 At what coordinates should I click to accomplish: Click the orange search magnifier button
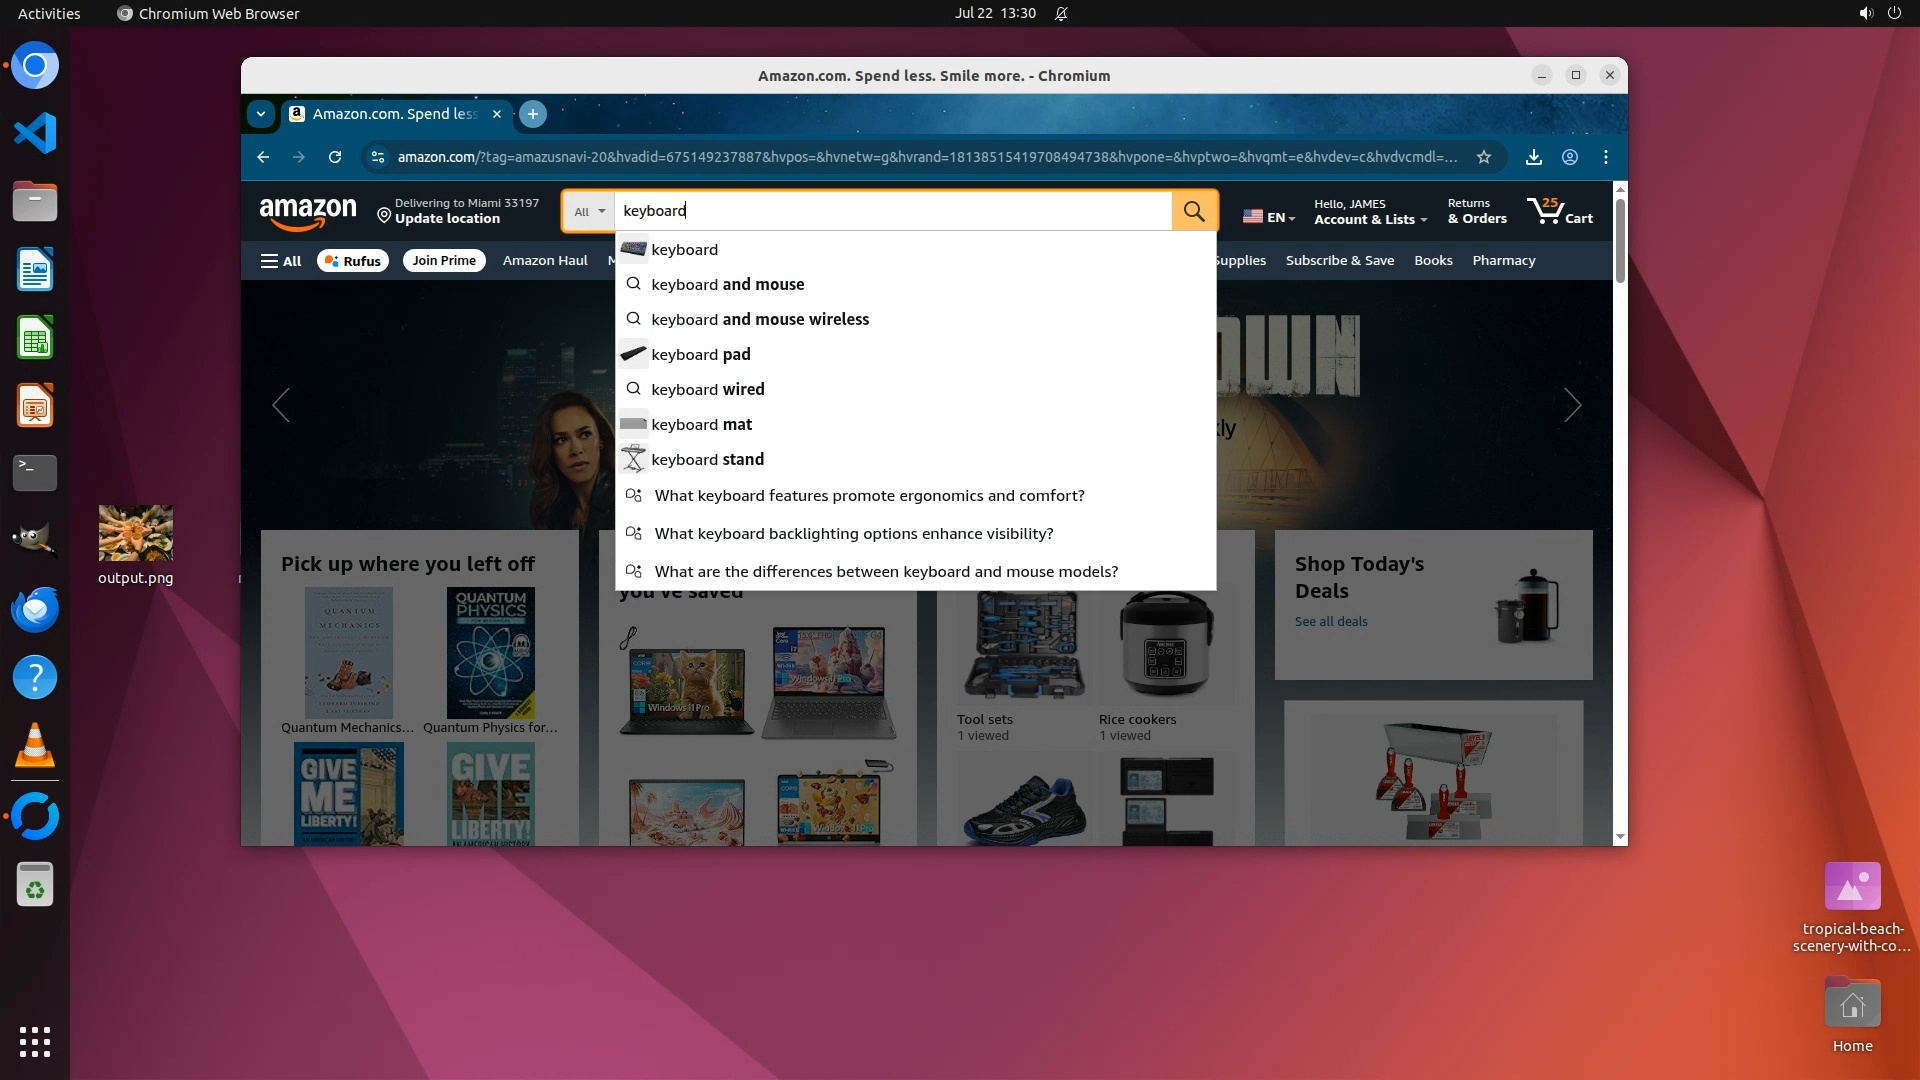(1194, 211)
